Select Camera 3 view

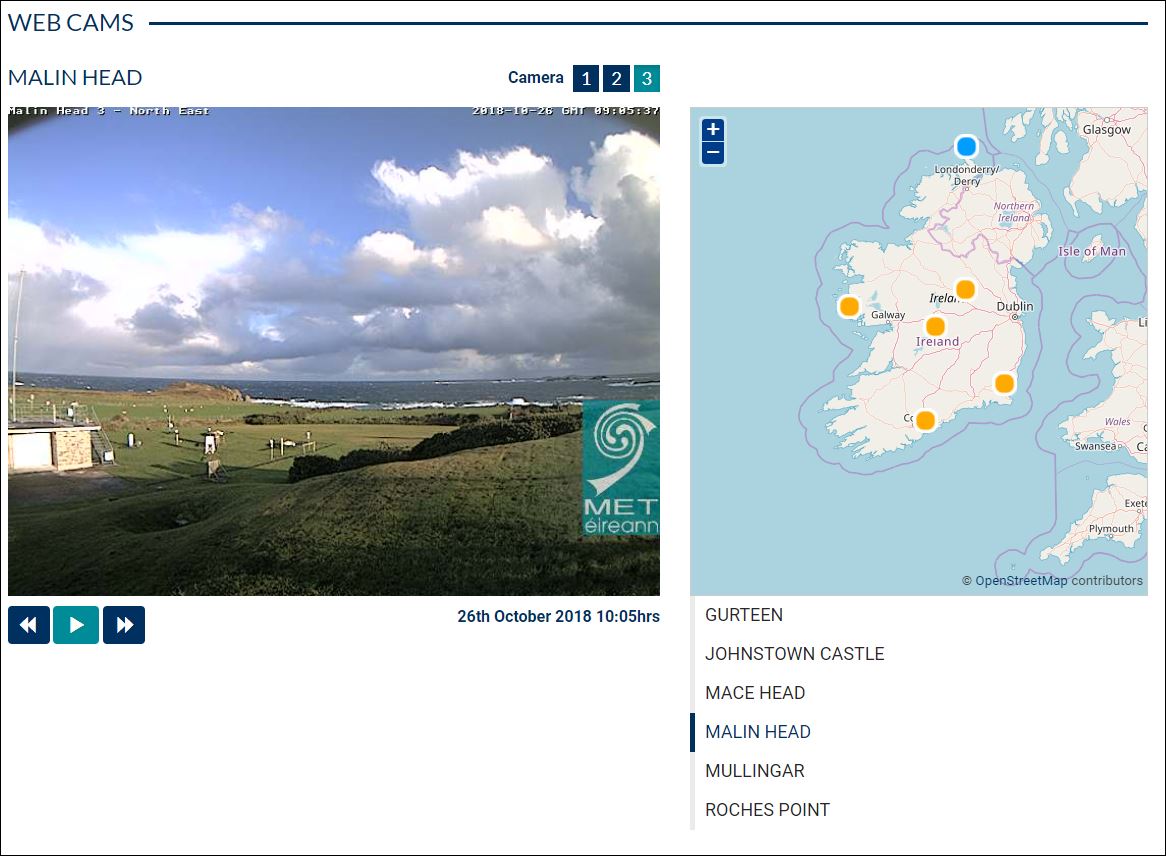coord(647,78)
